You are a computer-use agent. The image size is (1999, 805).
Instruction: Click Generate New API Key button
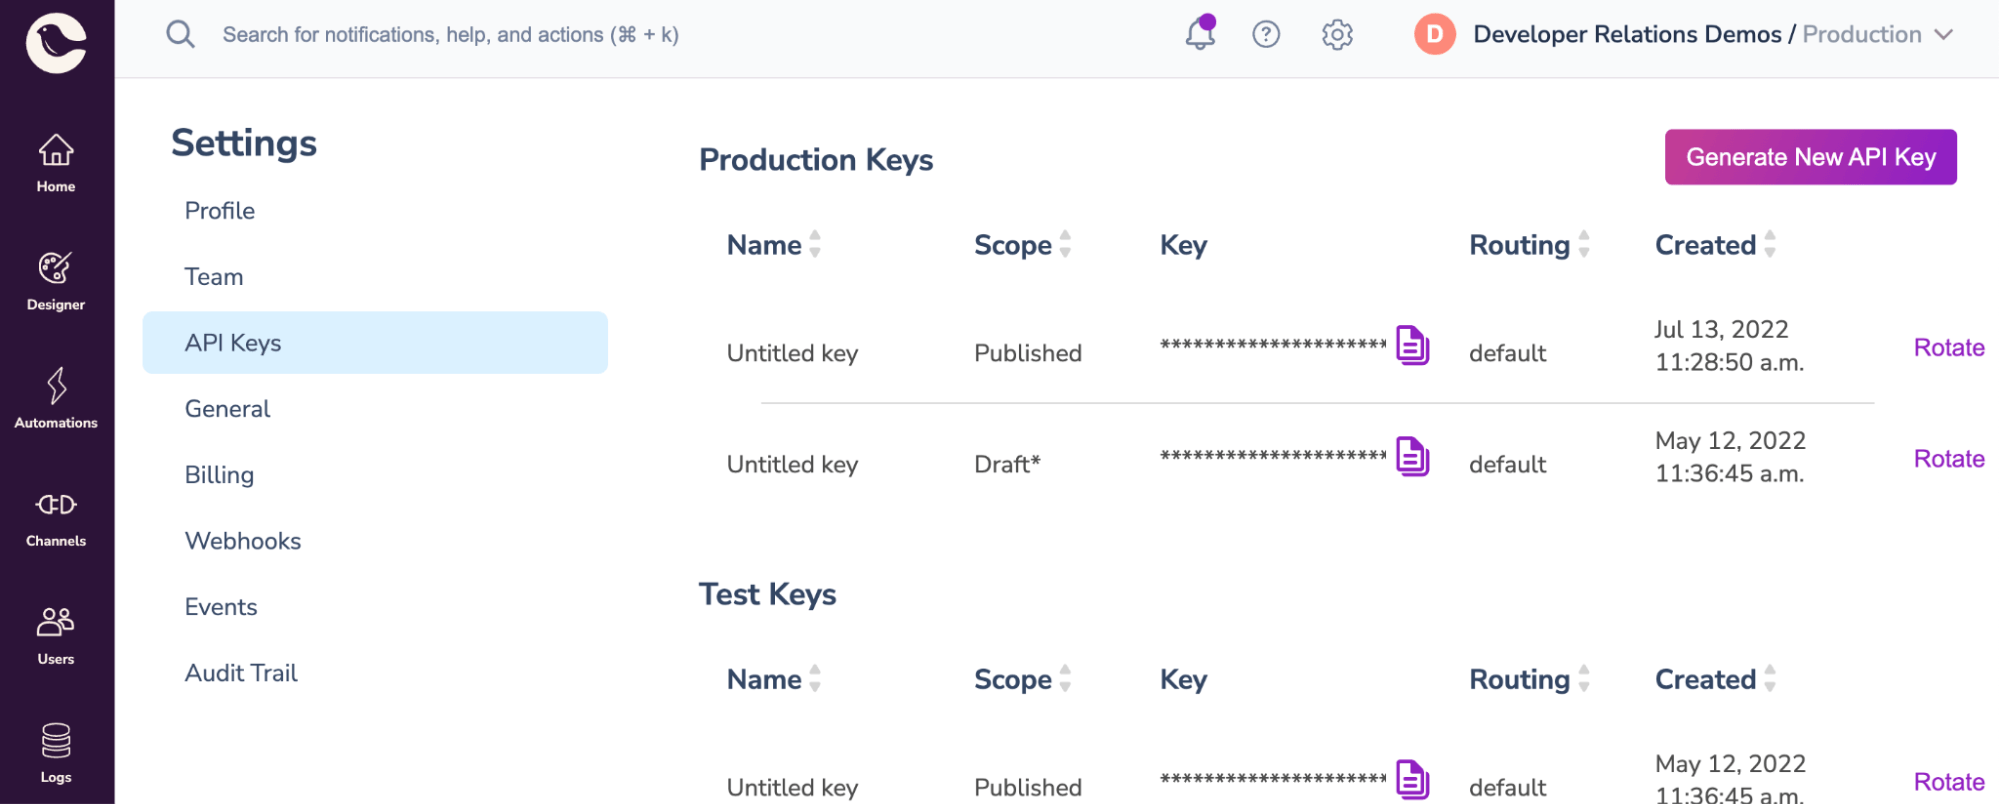[x=1810, y=157]
